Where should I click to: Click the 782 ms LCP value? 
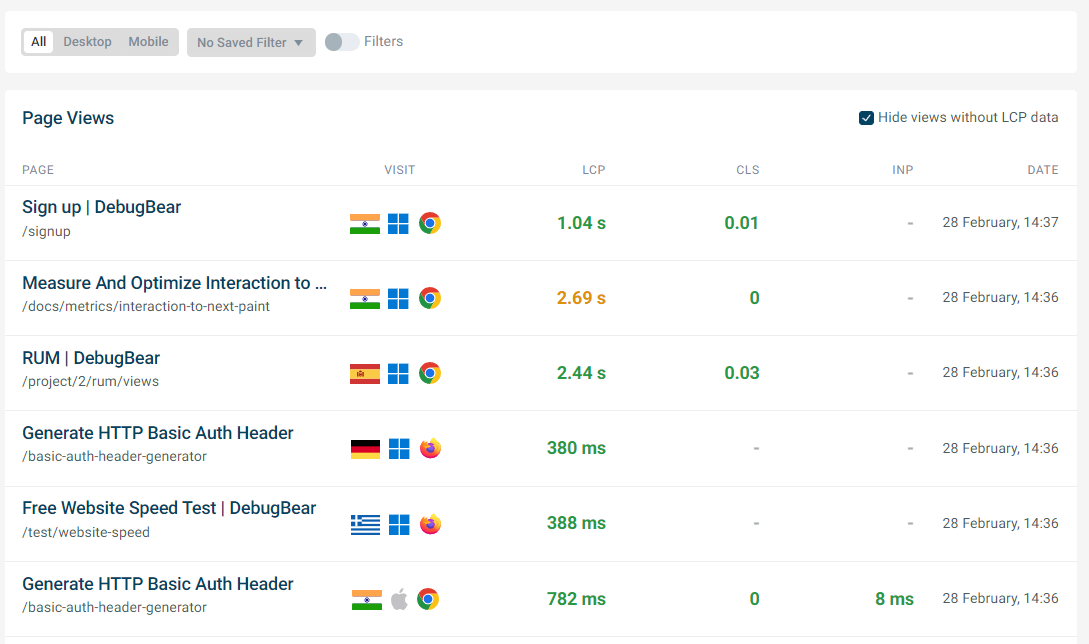click(576, 599)
